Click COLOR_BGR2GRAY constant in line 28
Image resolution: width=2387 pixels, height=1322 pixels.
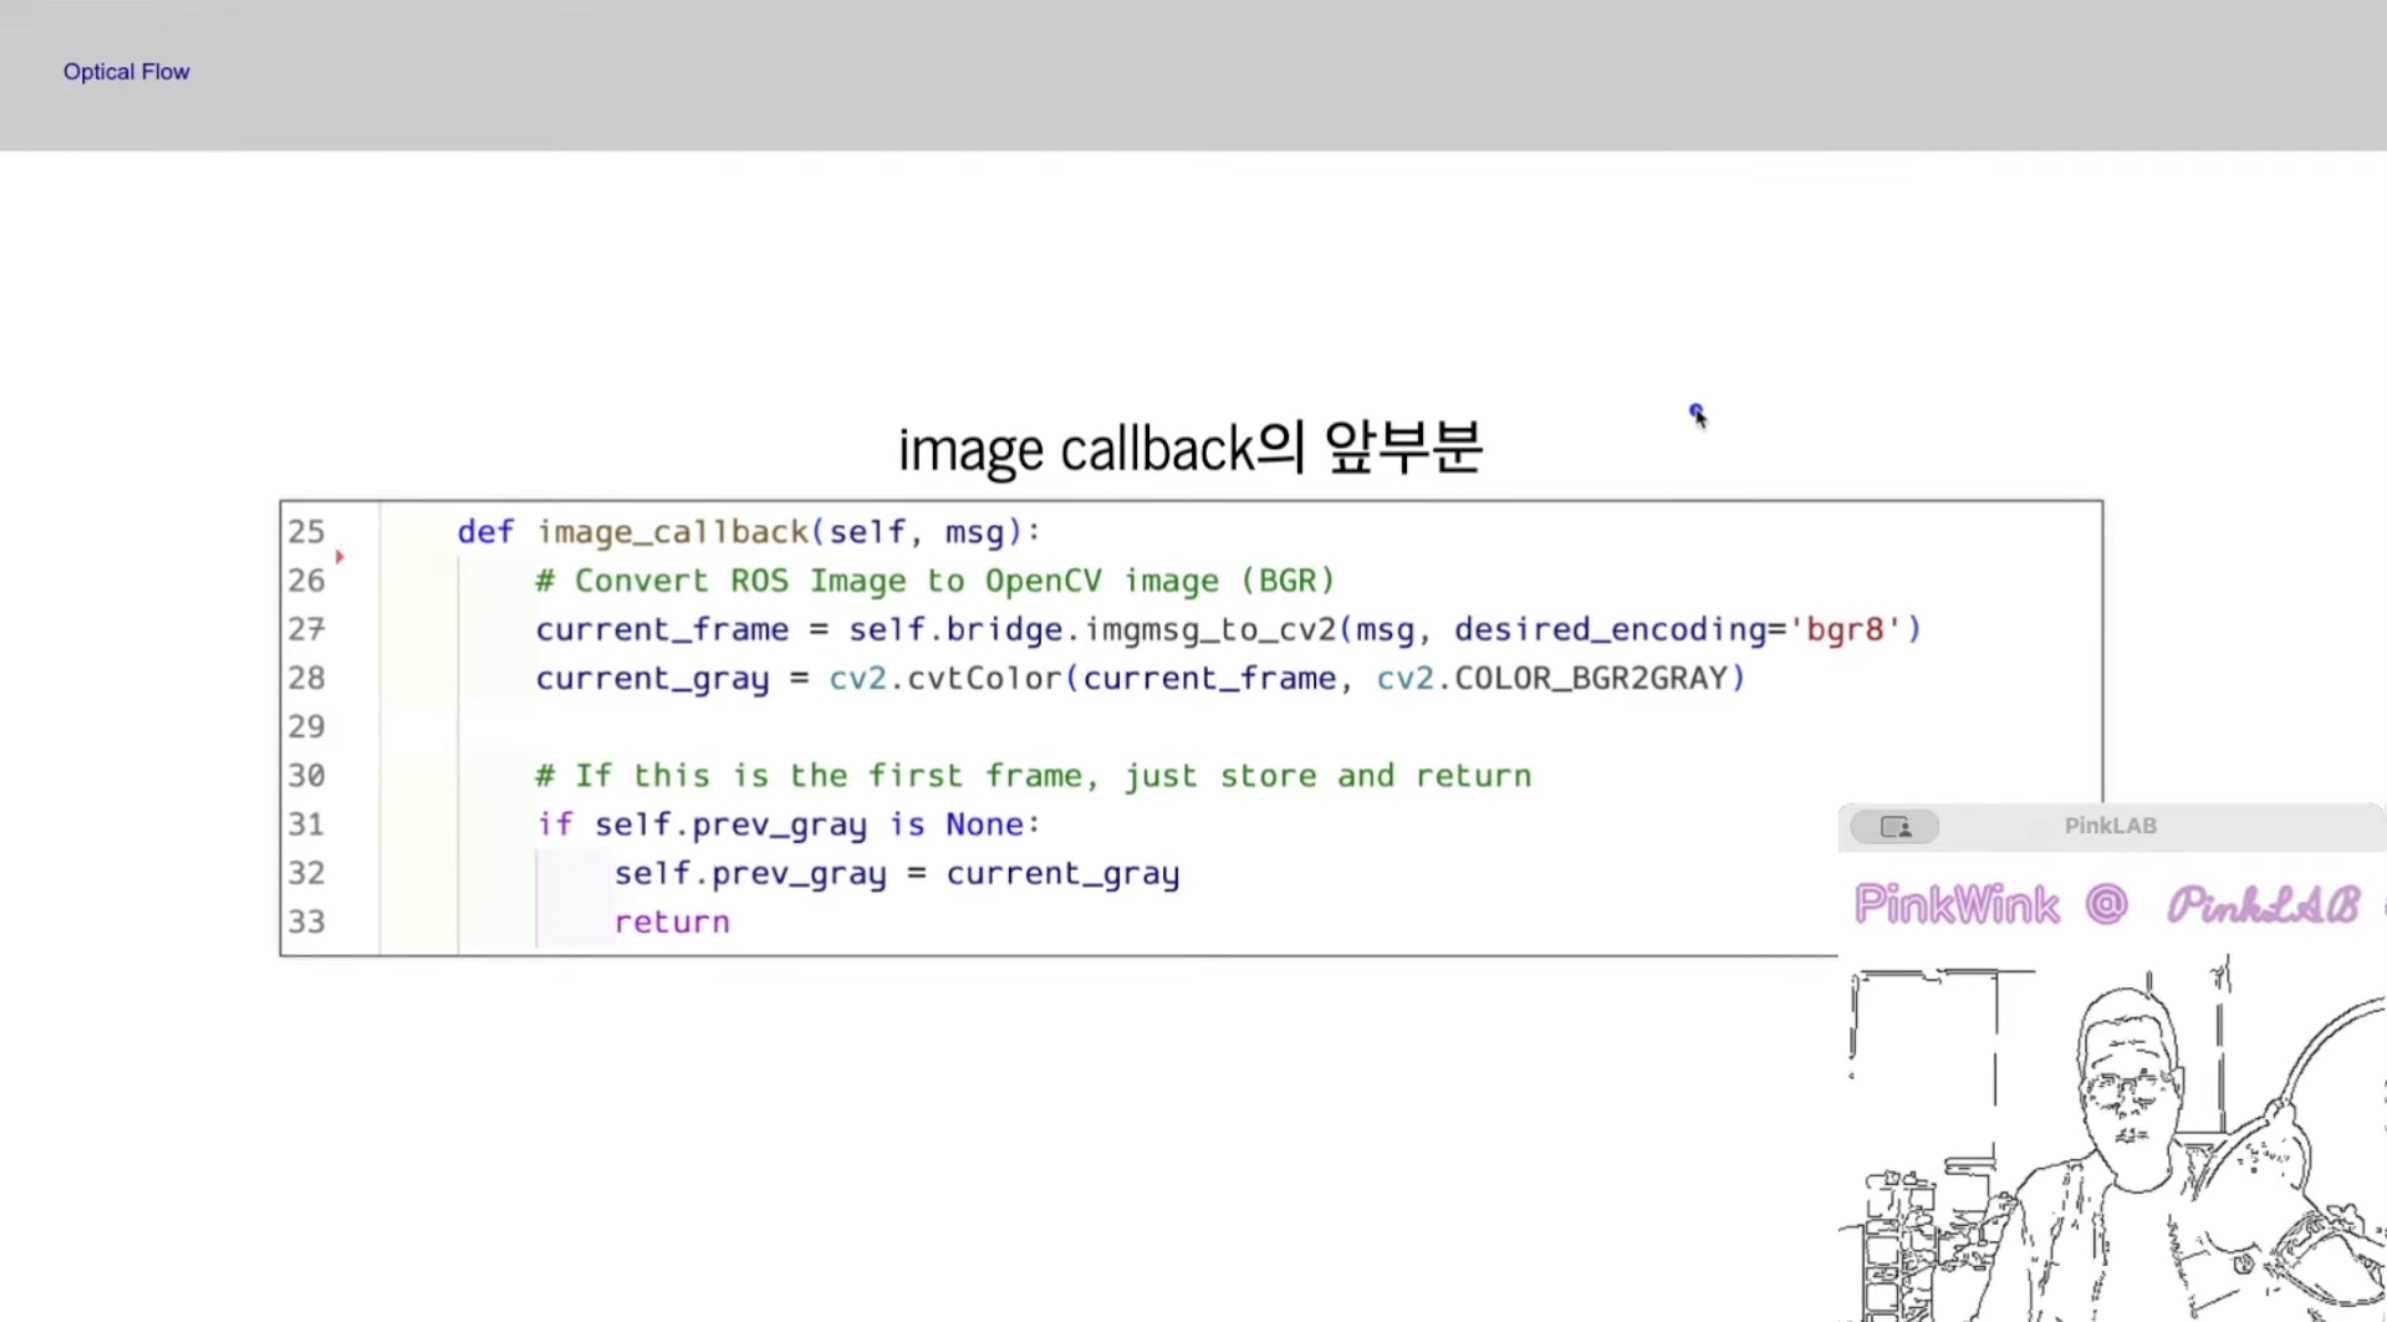tap(1590, 678)
